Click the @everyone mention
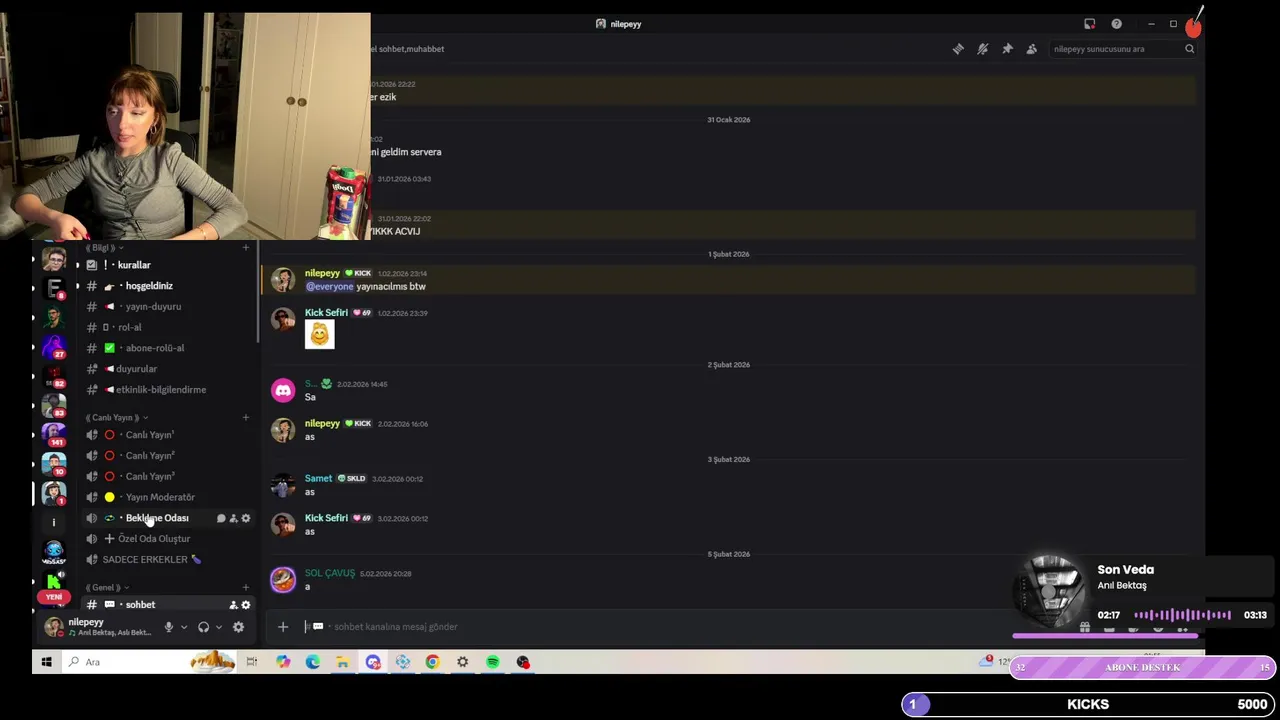Screen dimensions: 1280x720 tap(329, 287)
